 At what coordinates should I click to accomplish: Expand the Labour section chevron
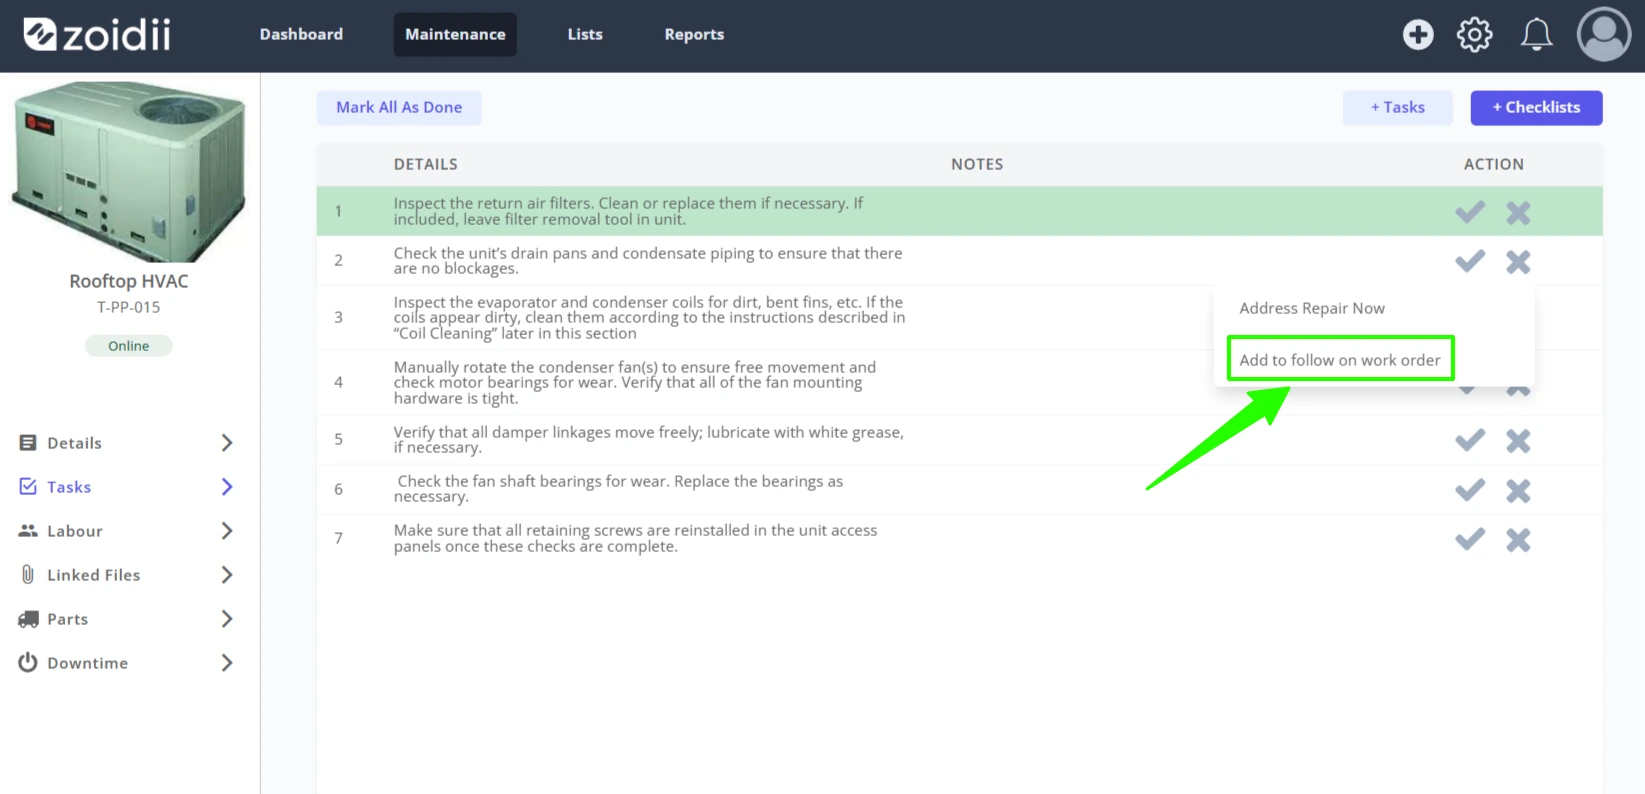pyautogui.click(x=227, y=531)
